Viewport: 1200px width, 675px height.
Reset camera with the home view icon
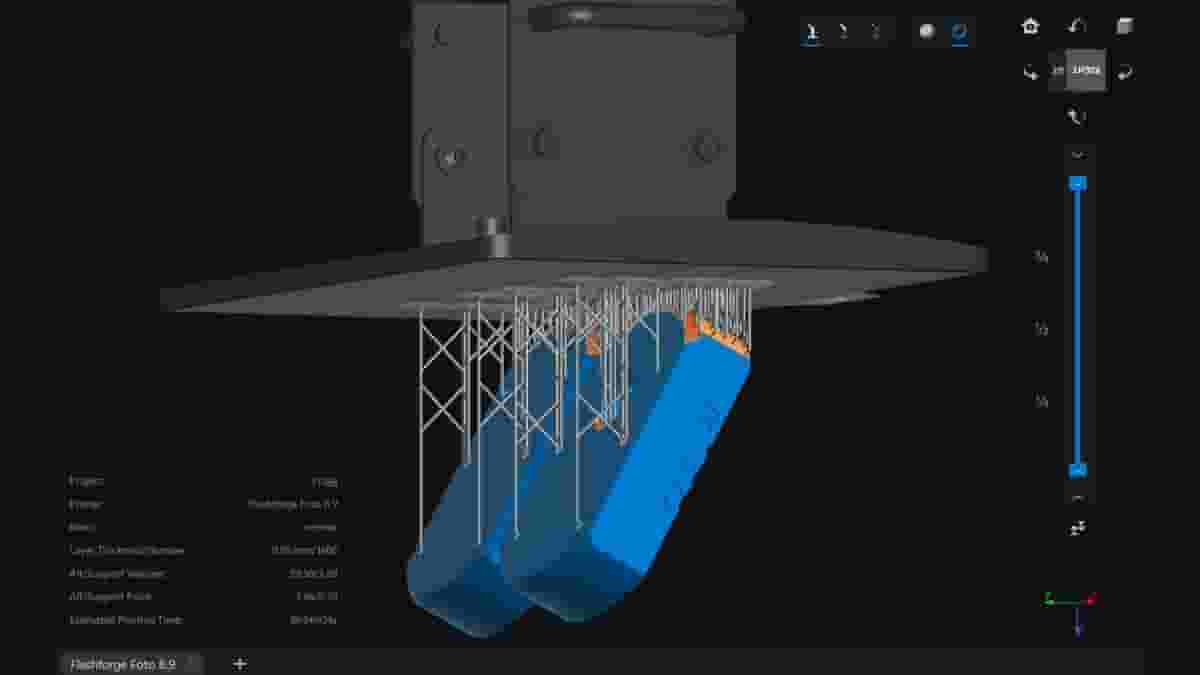pos(1030,26)
